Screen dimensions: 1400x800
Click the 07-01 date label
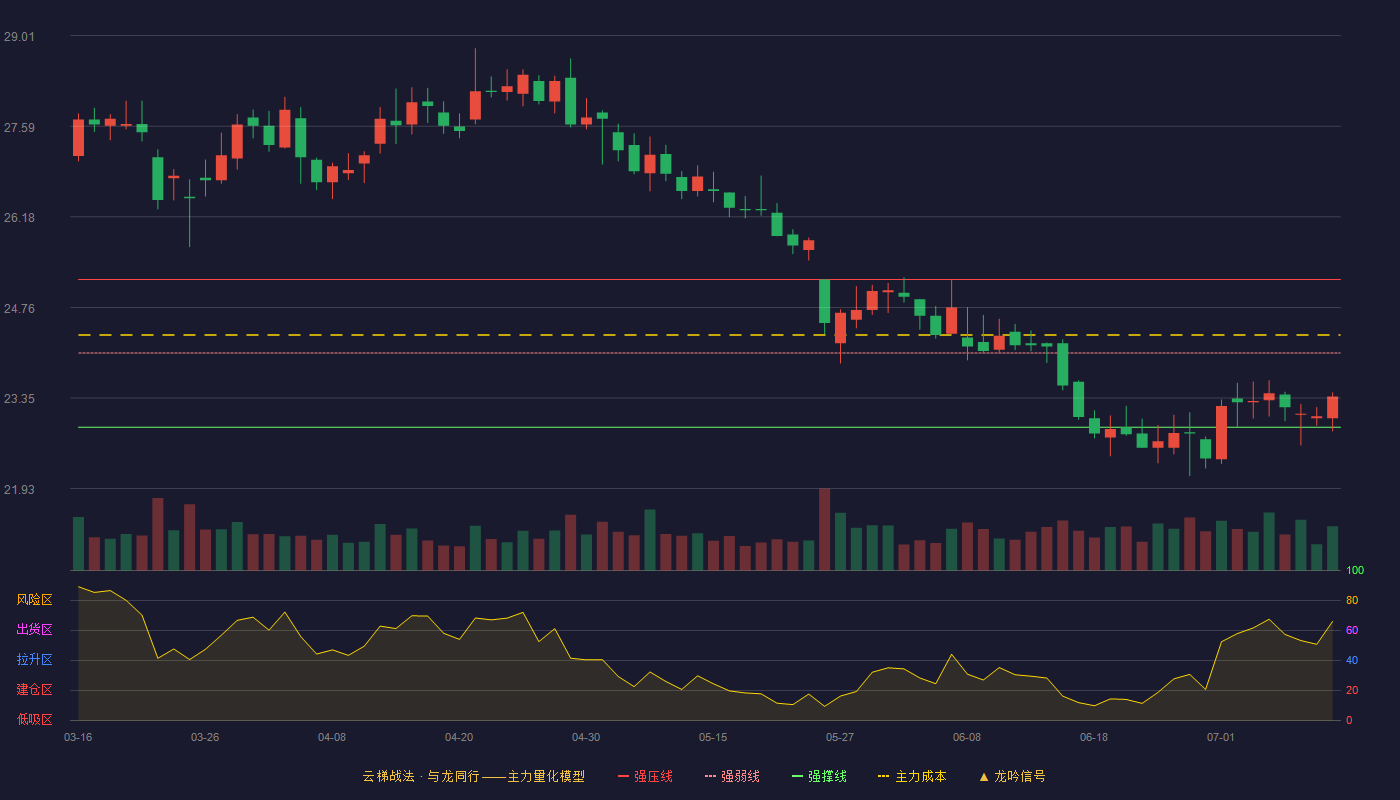pos(1221,737)
